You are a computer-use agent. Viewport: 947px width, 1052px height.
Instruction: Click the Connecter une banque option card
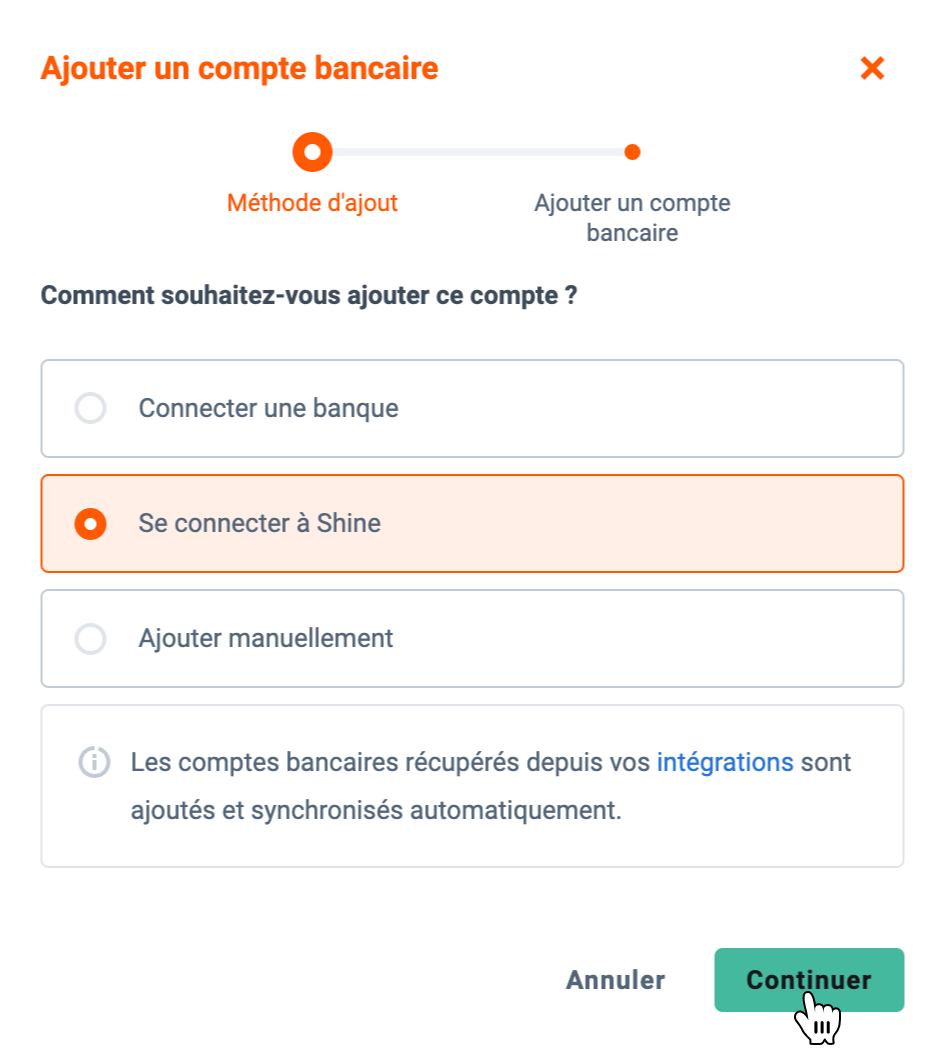472,409
